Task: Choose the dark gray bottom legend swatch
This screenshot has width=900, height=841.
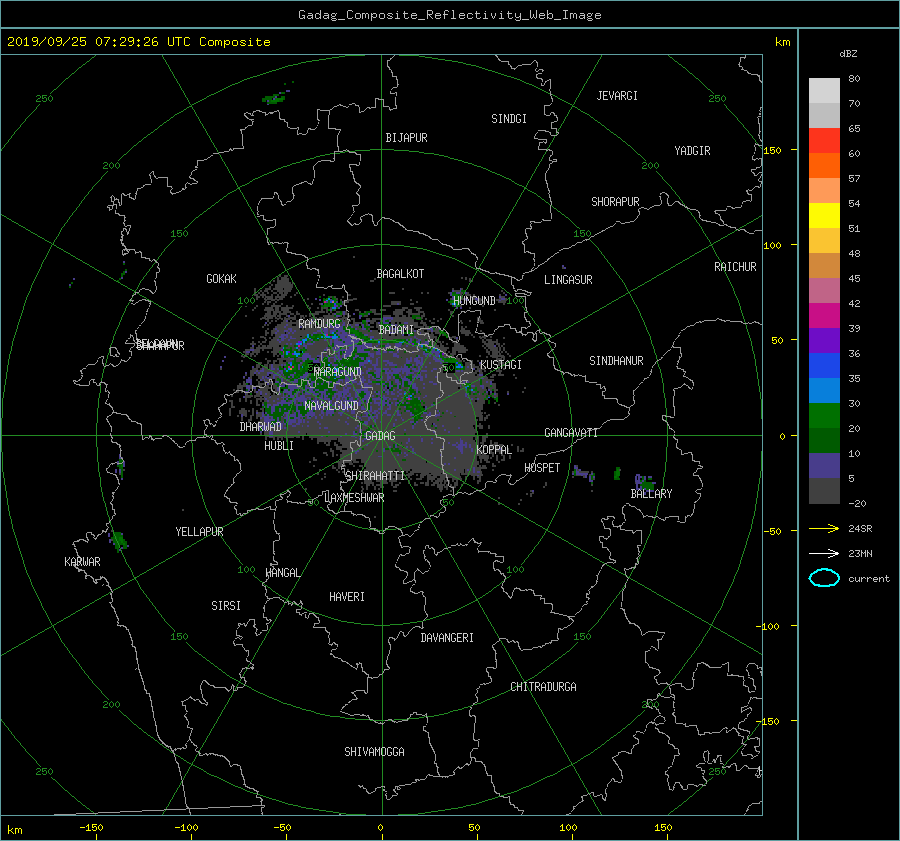Action: pos(824,490)
